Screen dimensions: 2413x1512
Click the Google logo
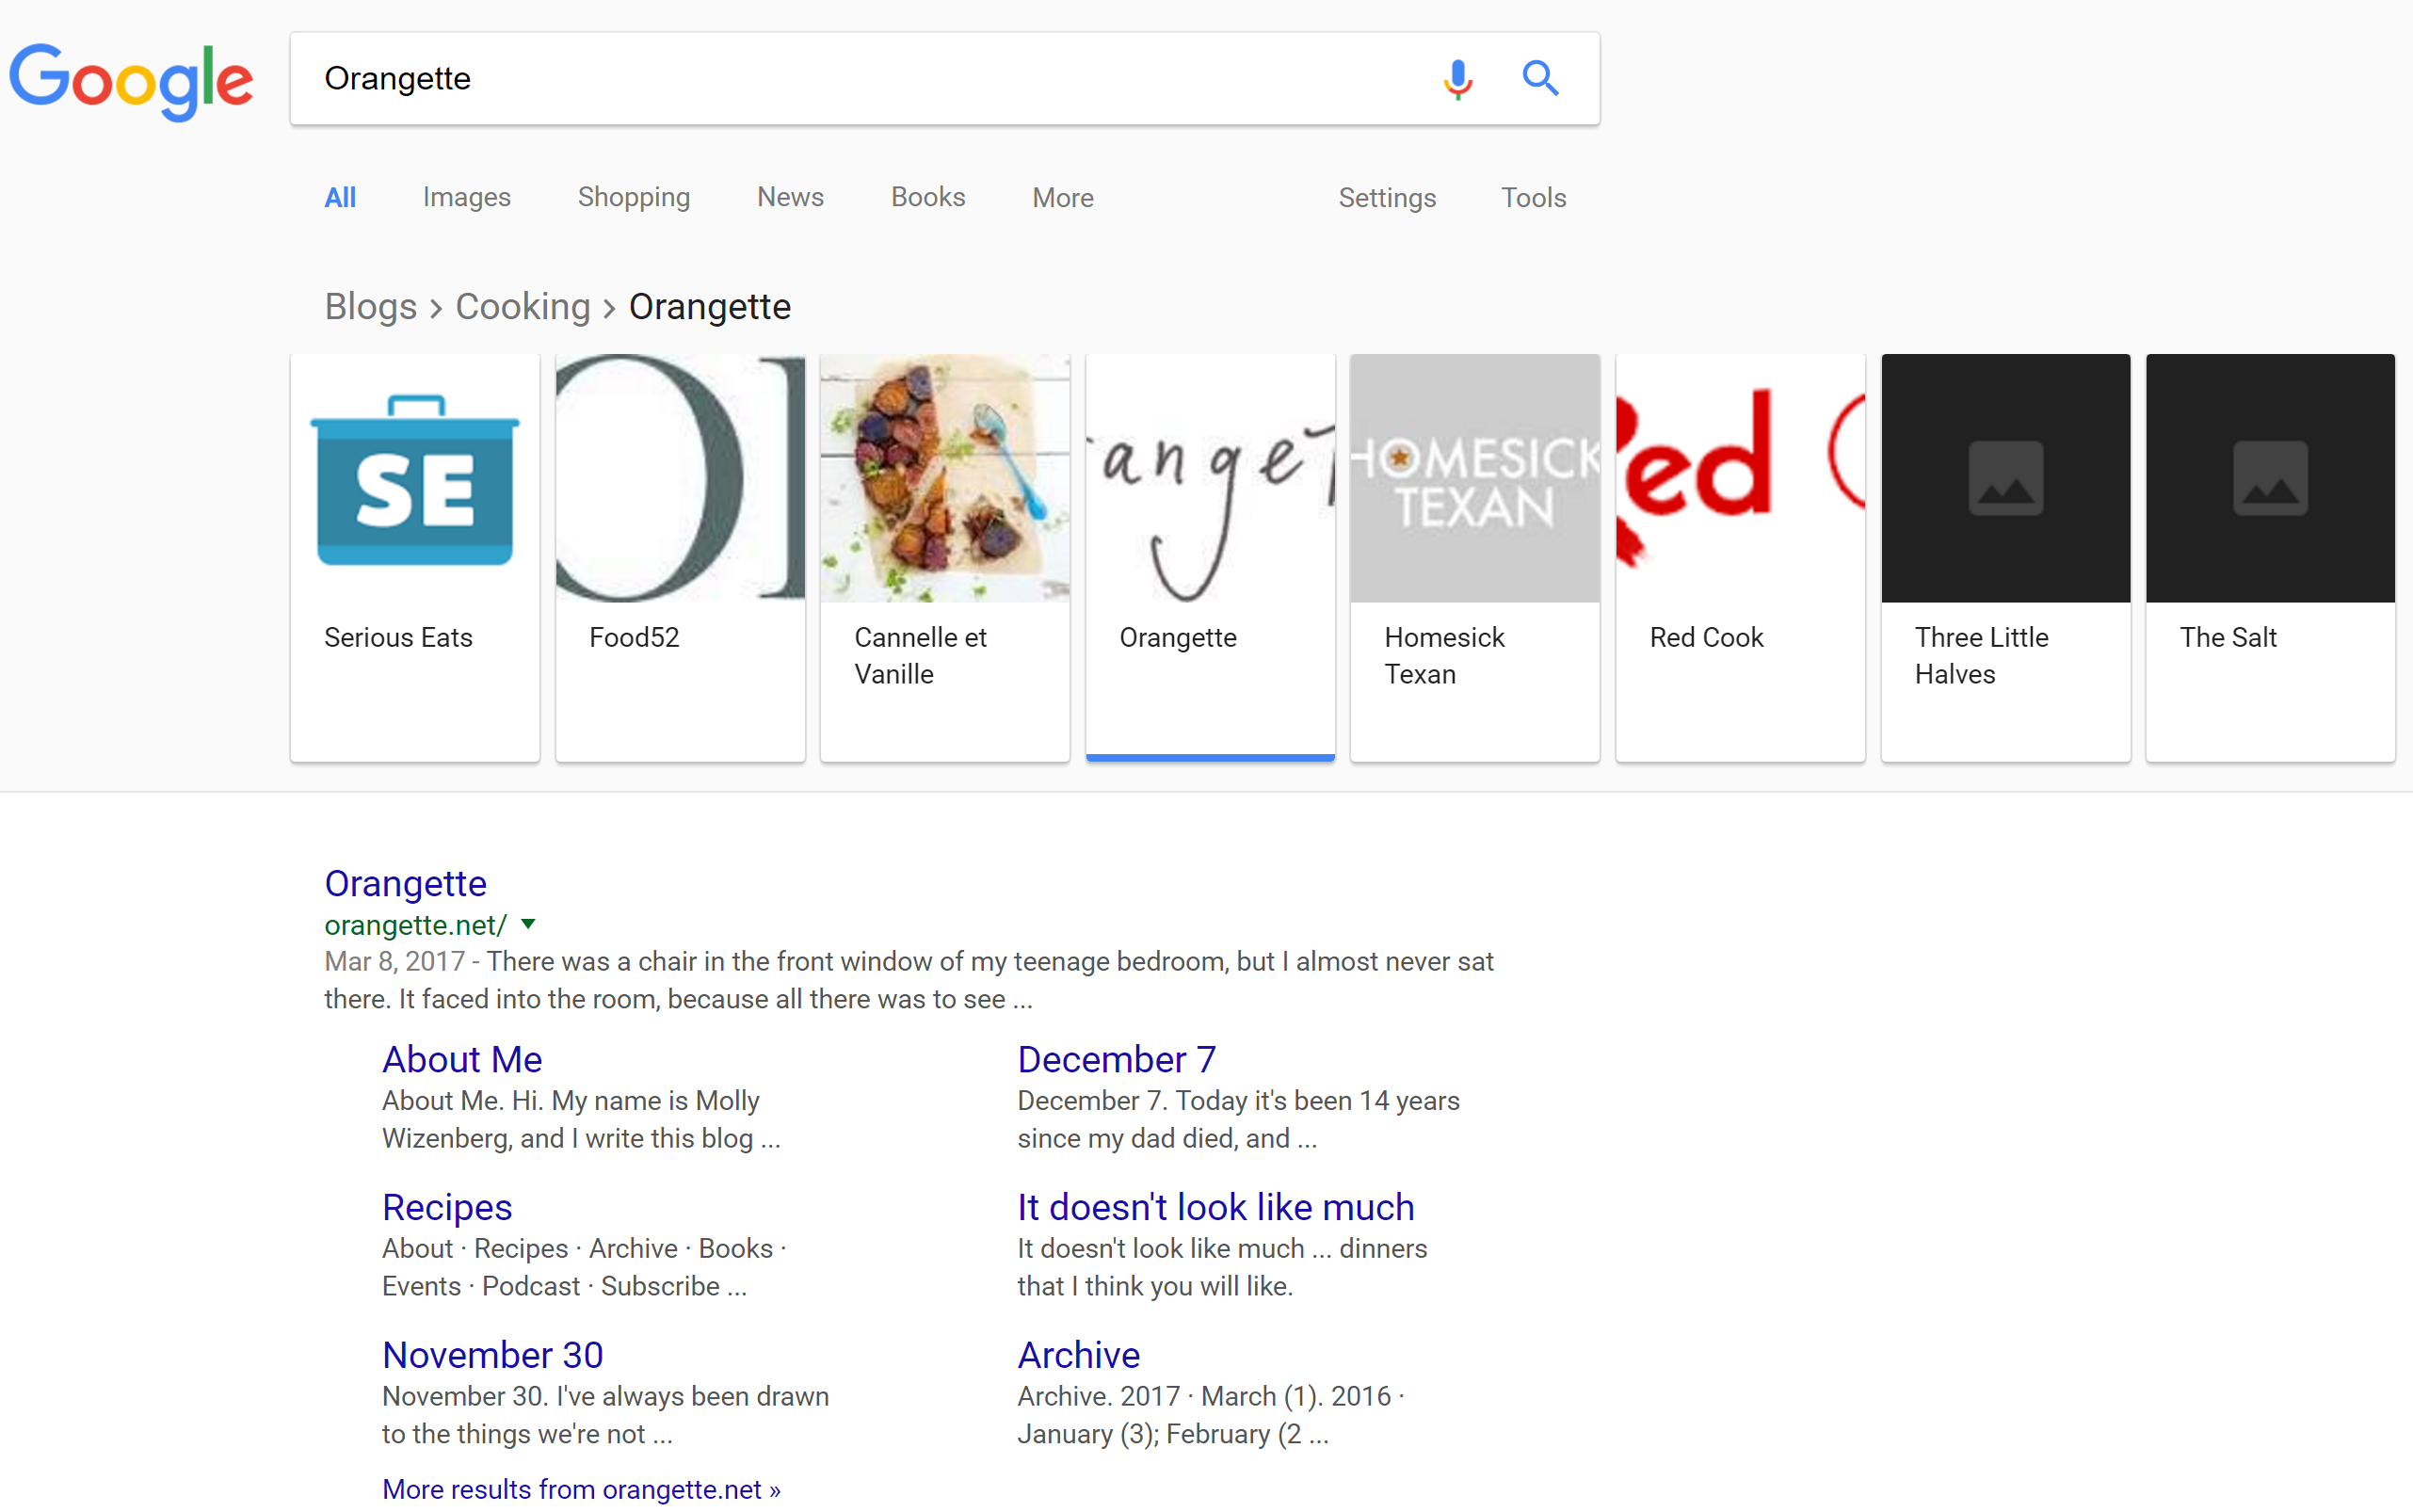pos(131,80)
